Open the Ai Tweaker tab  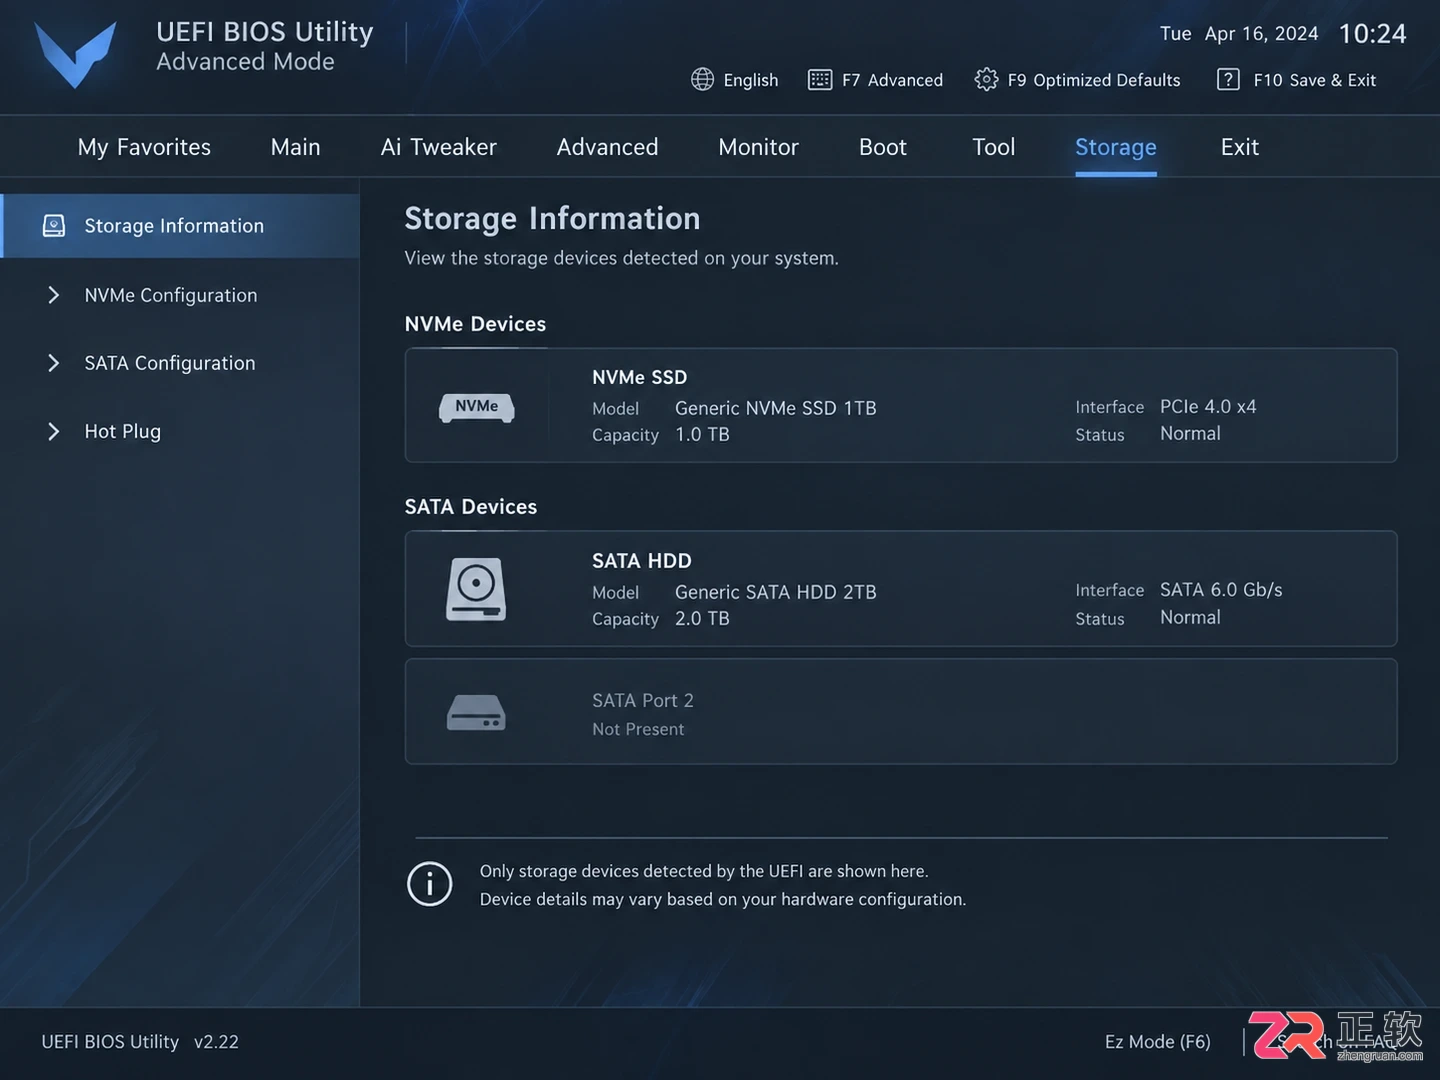point(438,147)
